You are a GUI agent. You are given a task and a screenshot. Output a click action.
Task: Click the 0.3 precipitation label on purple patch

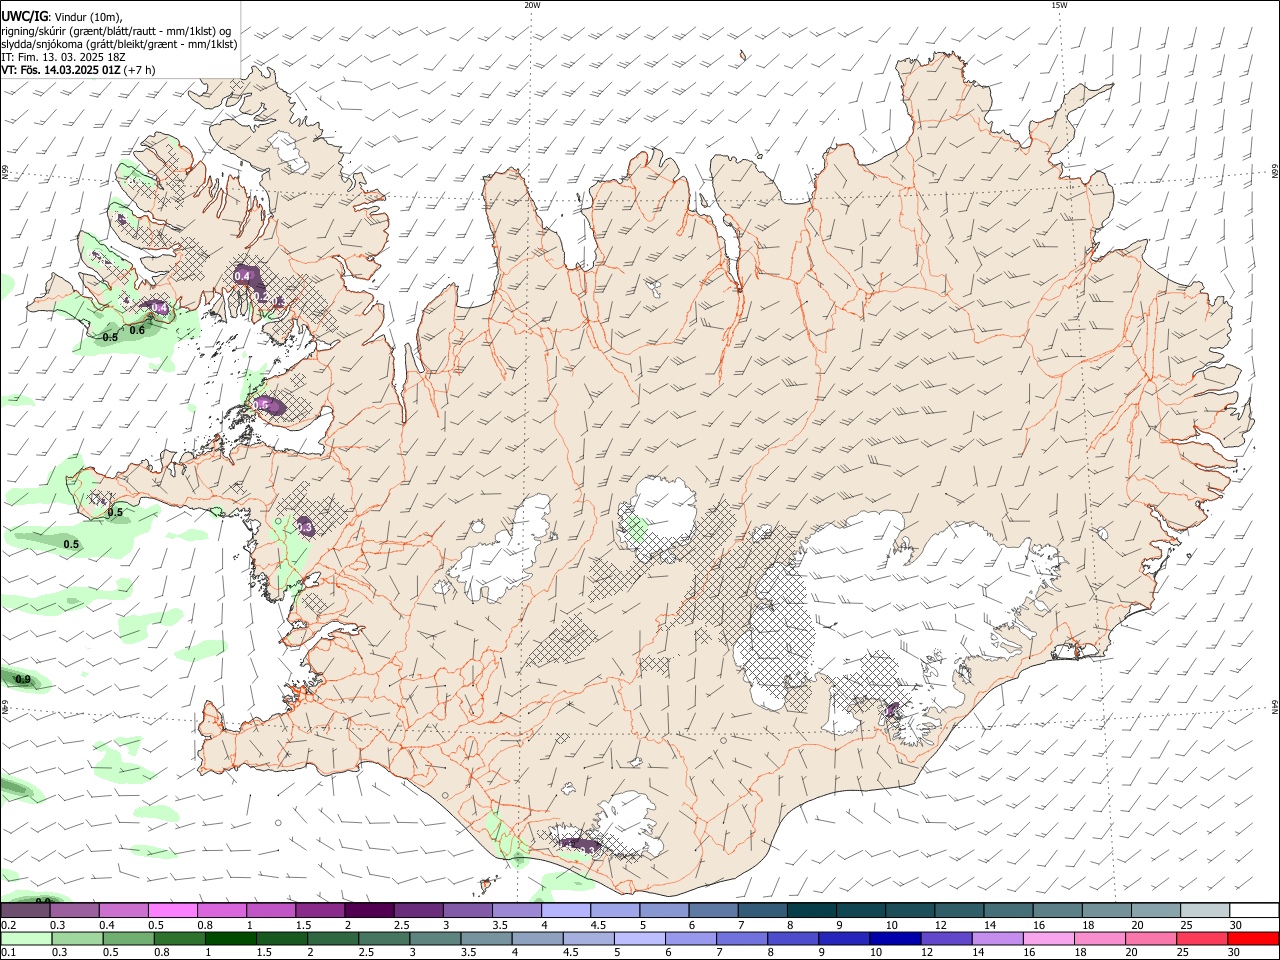[304, 527]
